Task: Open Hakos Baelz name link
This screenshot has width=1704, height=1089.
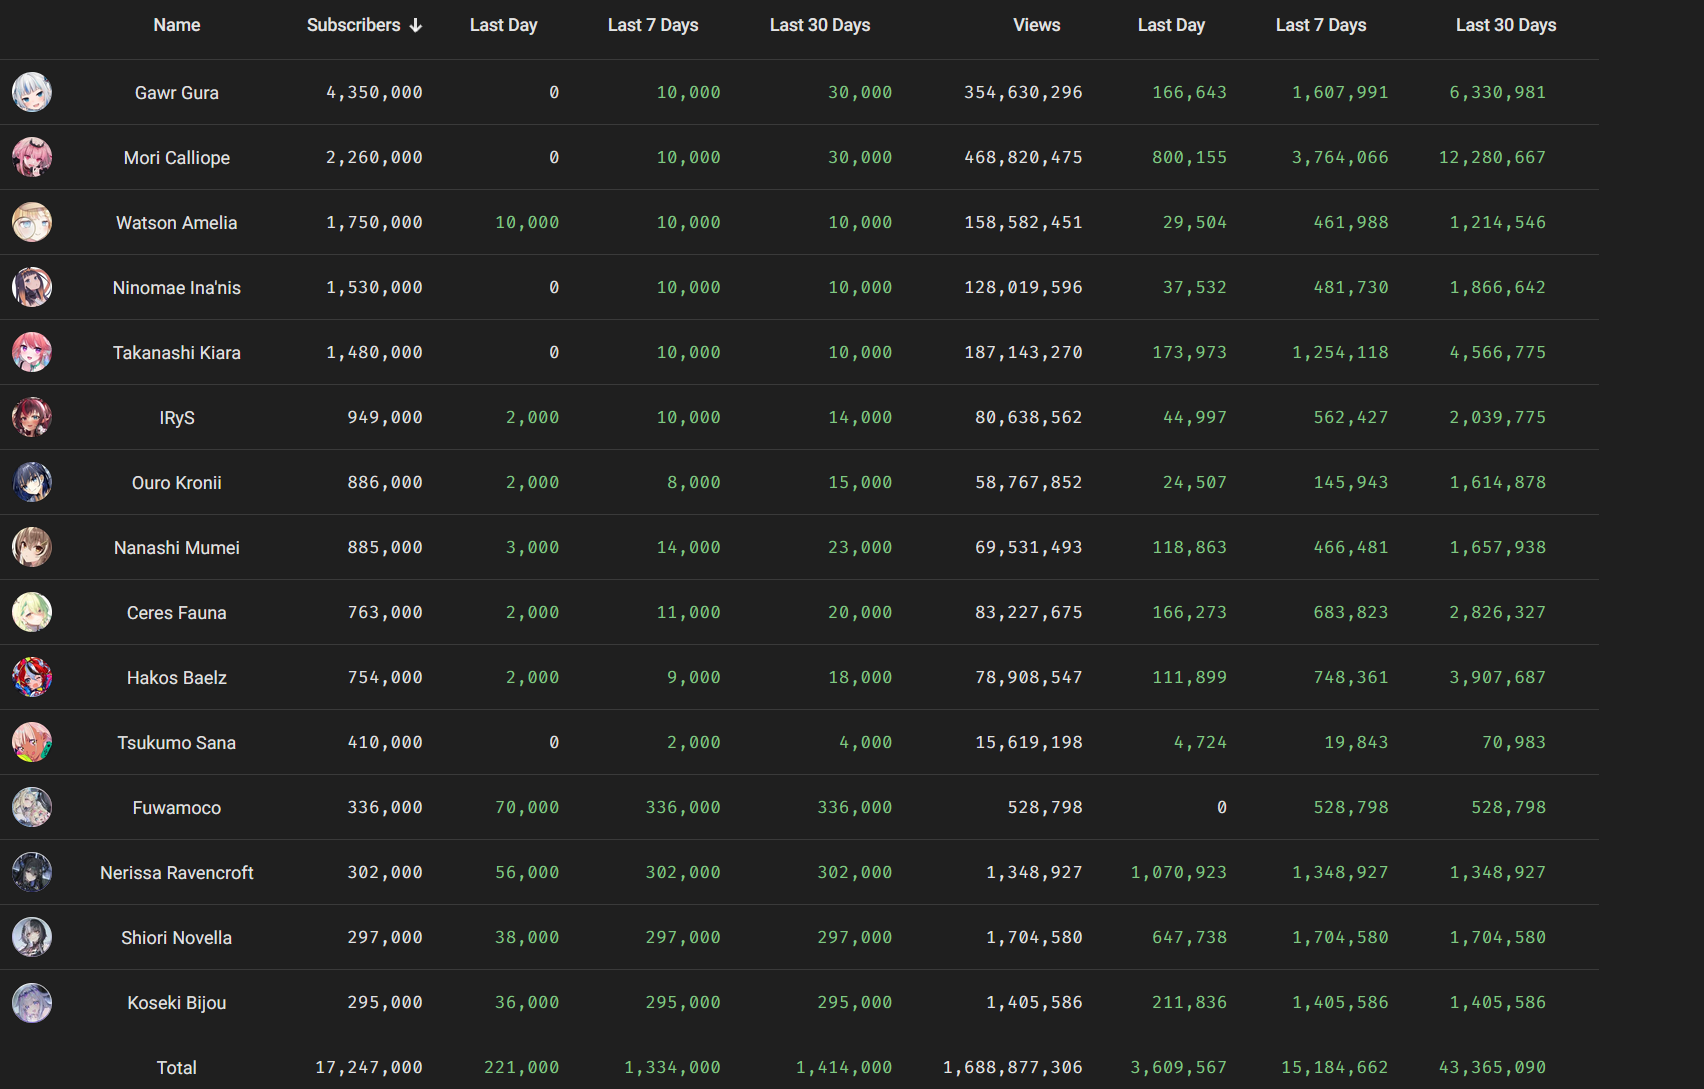Action: 177,678
